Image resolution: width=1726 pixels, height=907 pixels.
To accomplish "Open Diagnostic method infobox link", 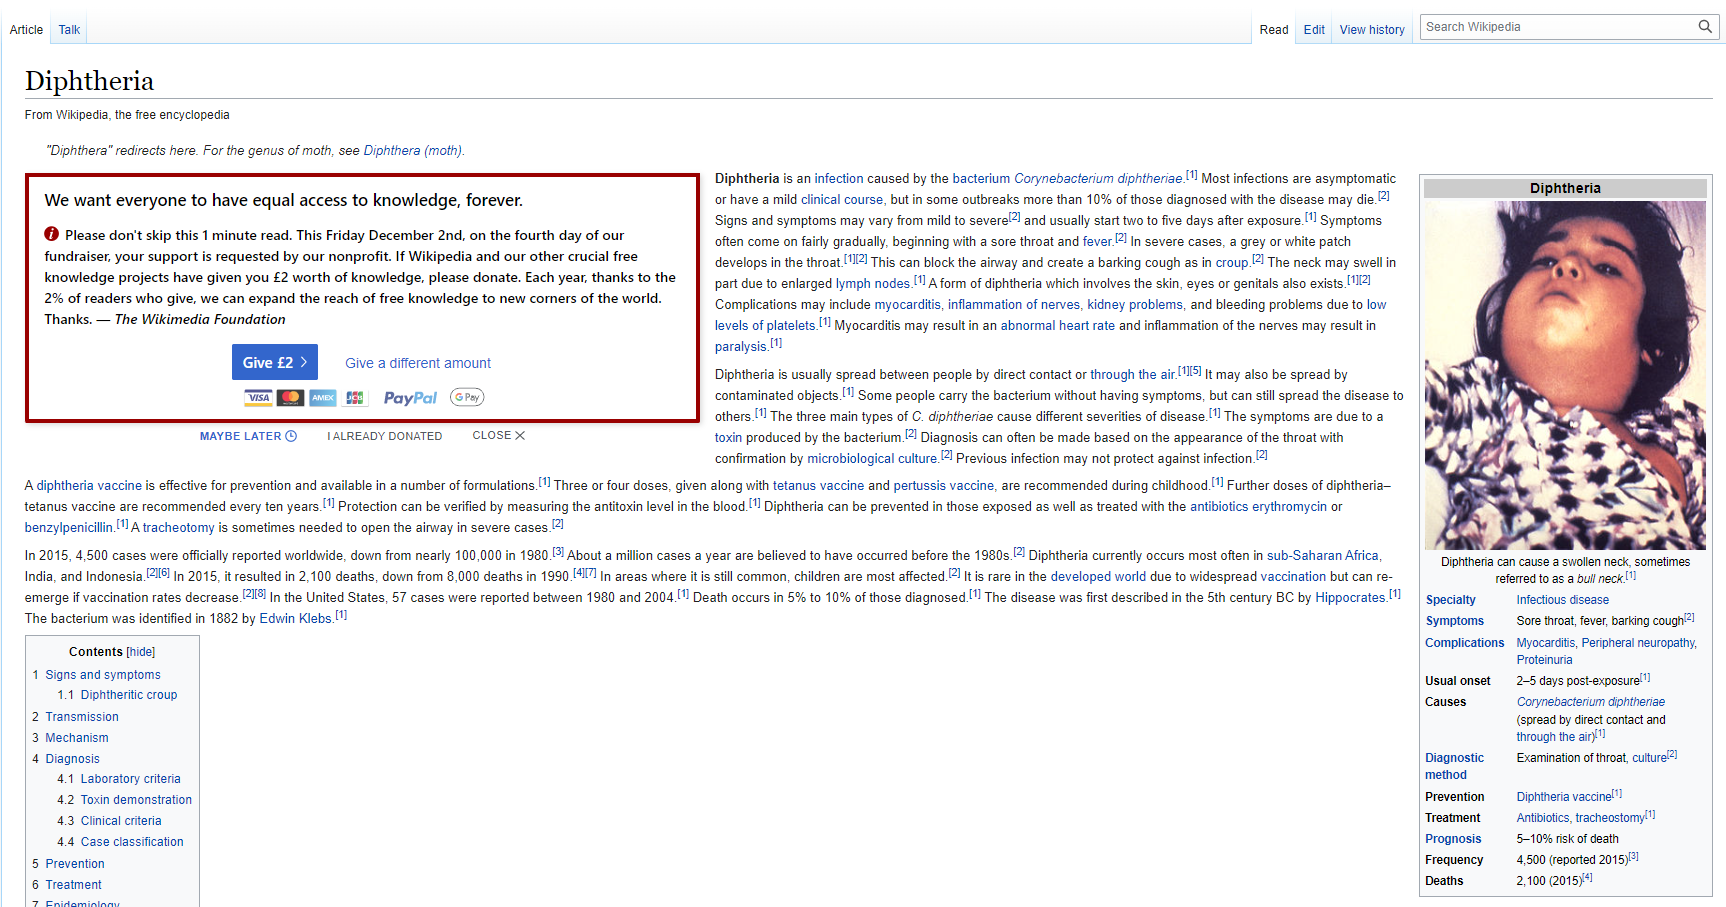I will pos(1454,766).
